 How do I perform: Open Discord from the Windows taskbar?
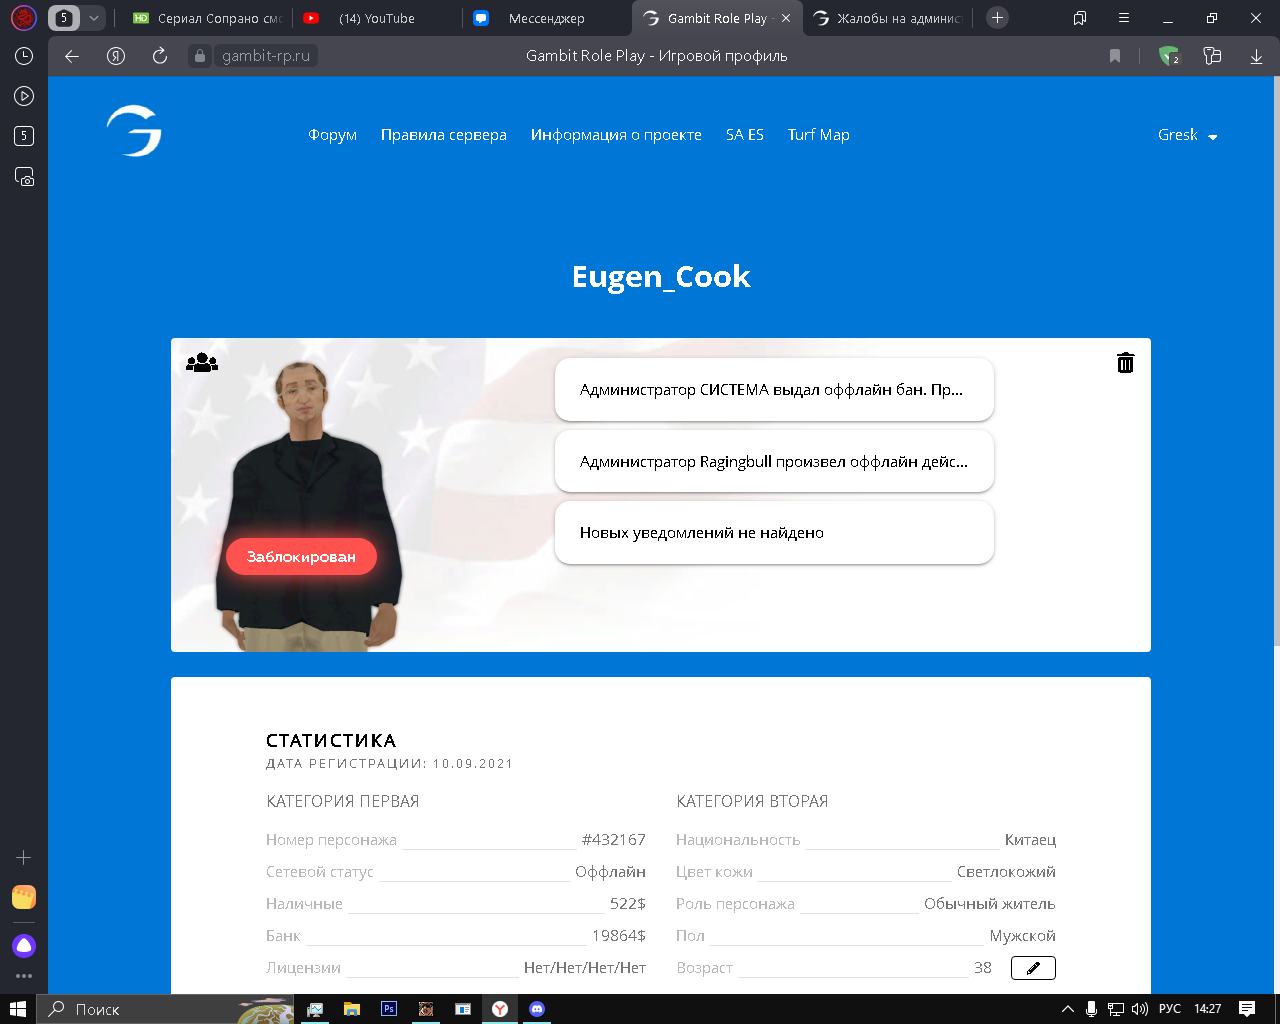pyautogui.click(x=537, y=1009)
